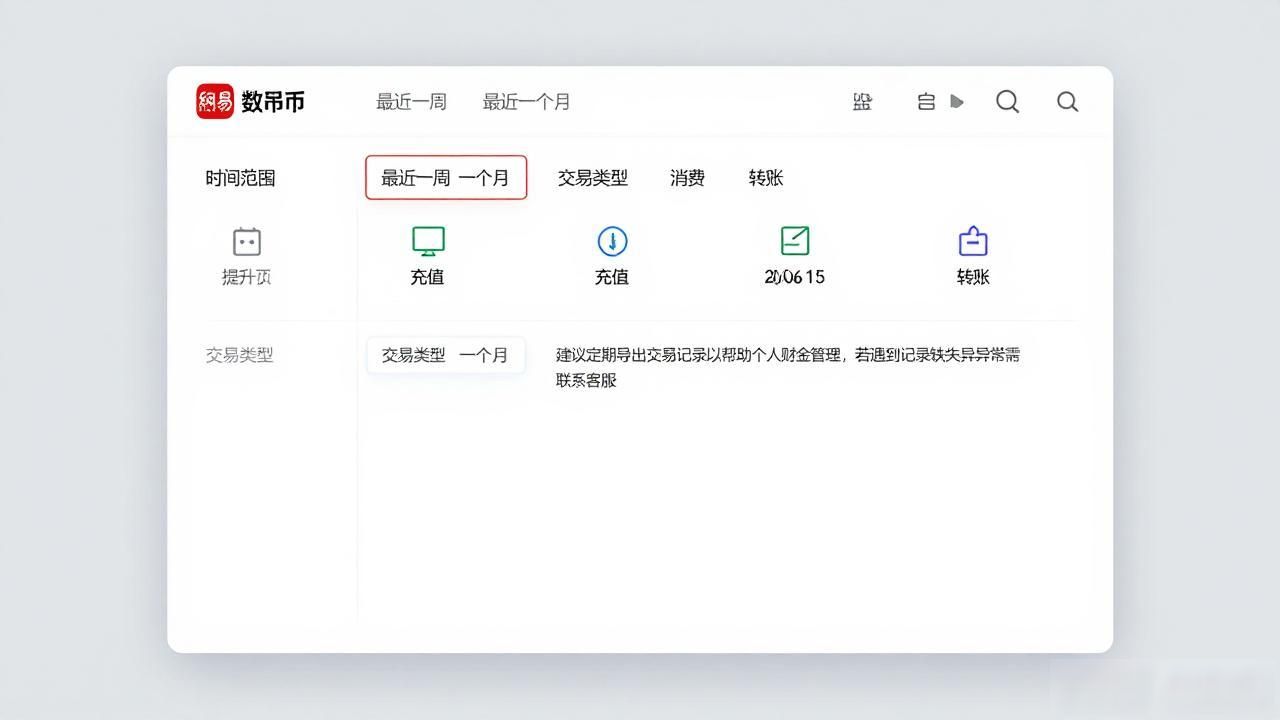Click the green monitor 充值 icon
This screenshot has height=720, width=1280.
click(428, 241)
